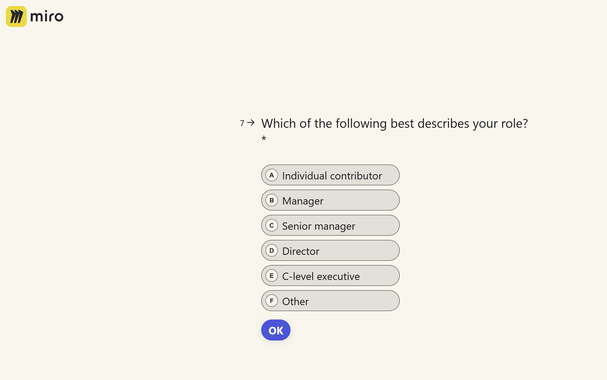This screenshot has height=380, width=607.
Task: Choose the C-level executive option
Action: tap(330, 276)
